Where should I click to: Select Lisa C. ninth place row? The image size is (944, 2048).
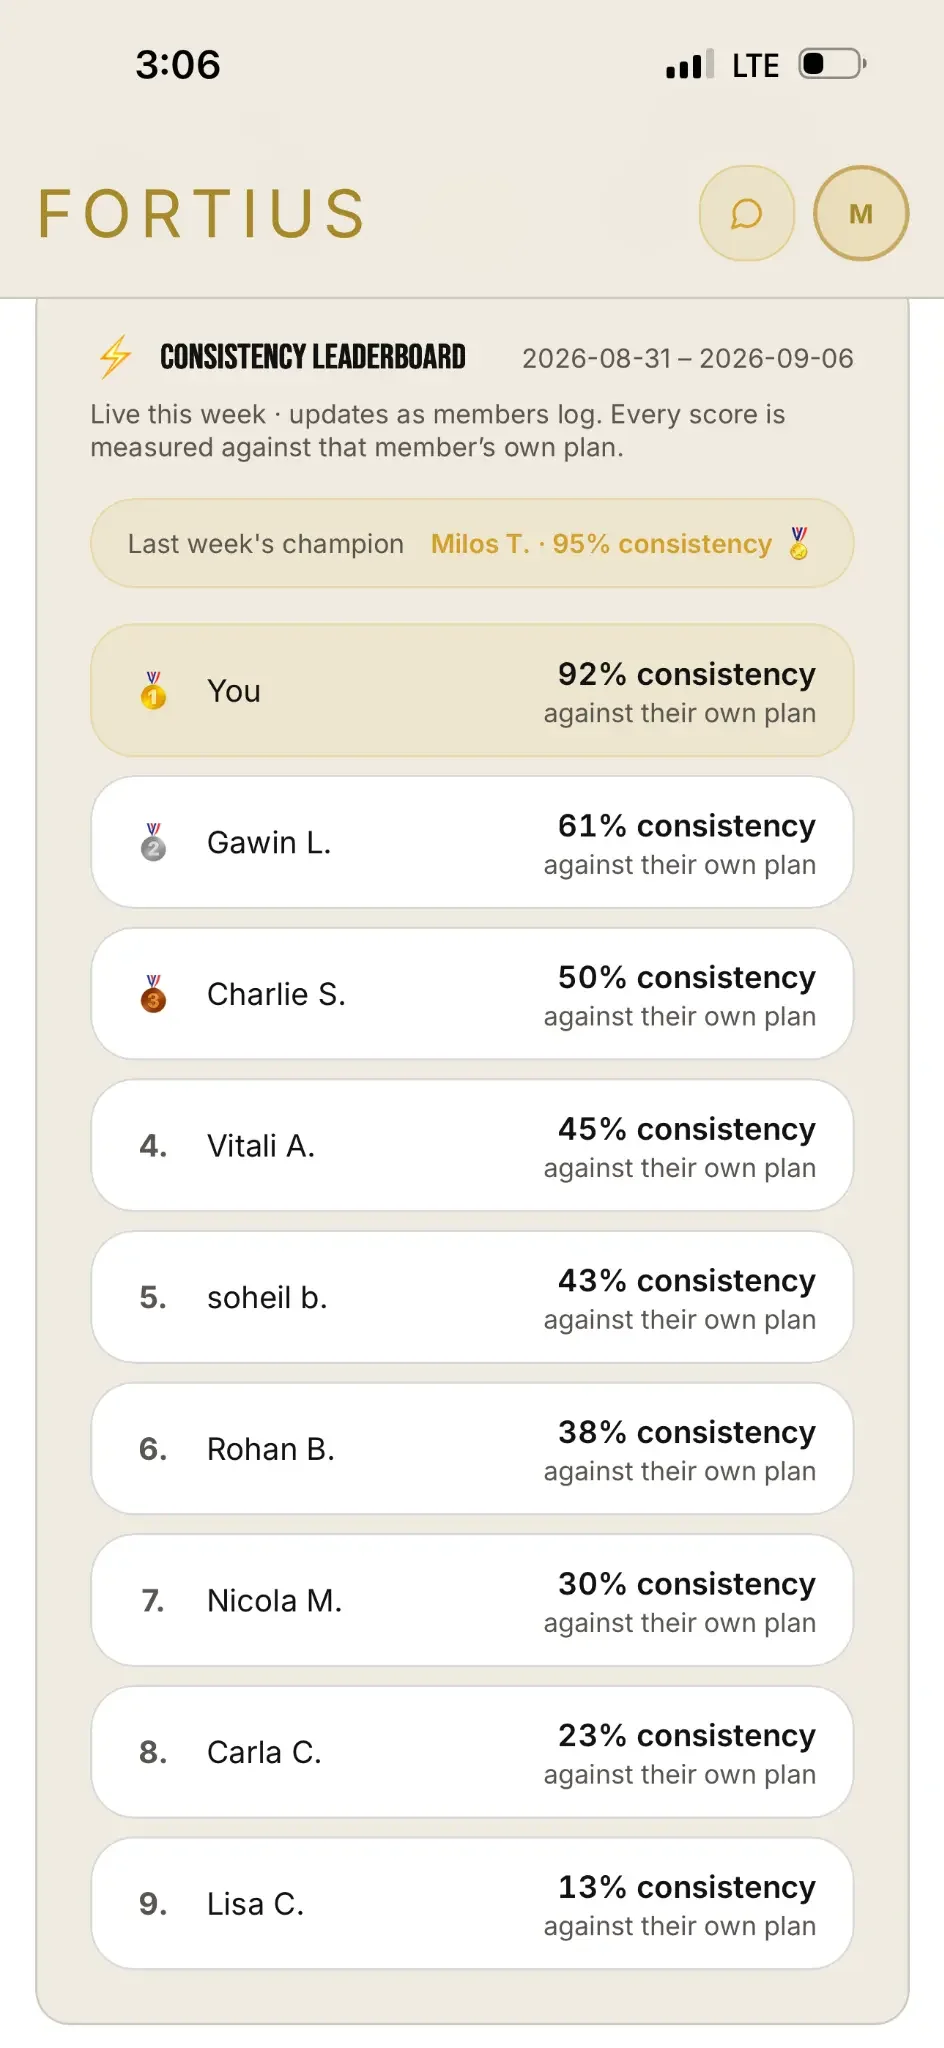[472, 1904]
